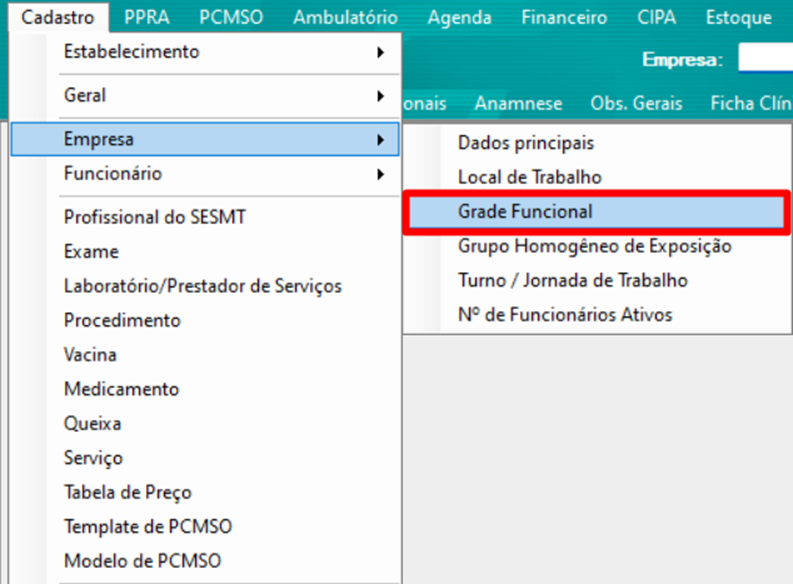The image size is (793, 584).
Task: Open Laboratório/Prestador de Serviços
Action: tap(205, 286)
